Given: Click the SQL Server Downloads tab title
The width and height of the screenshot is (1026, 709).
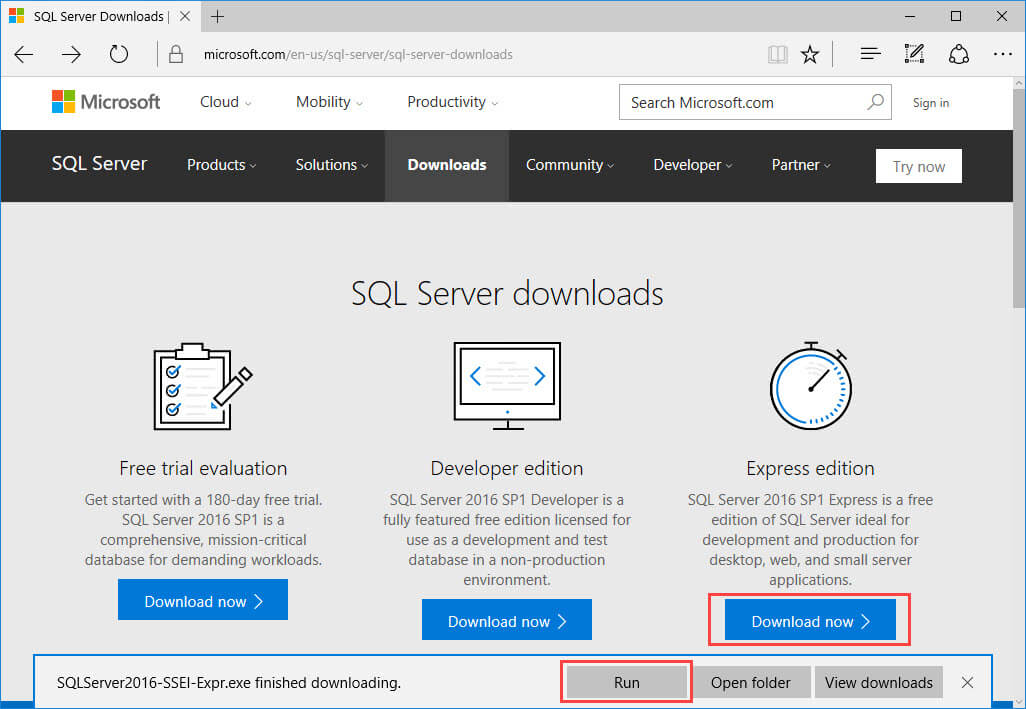Looking at the screenshot, I should coord(101,16).
